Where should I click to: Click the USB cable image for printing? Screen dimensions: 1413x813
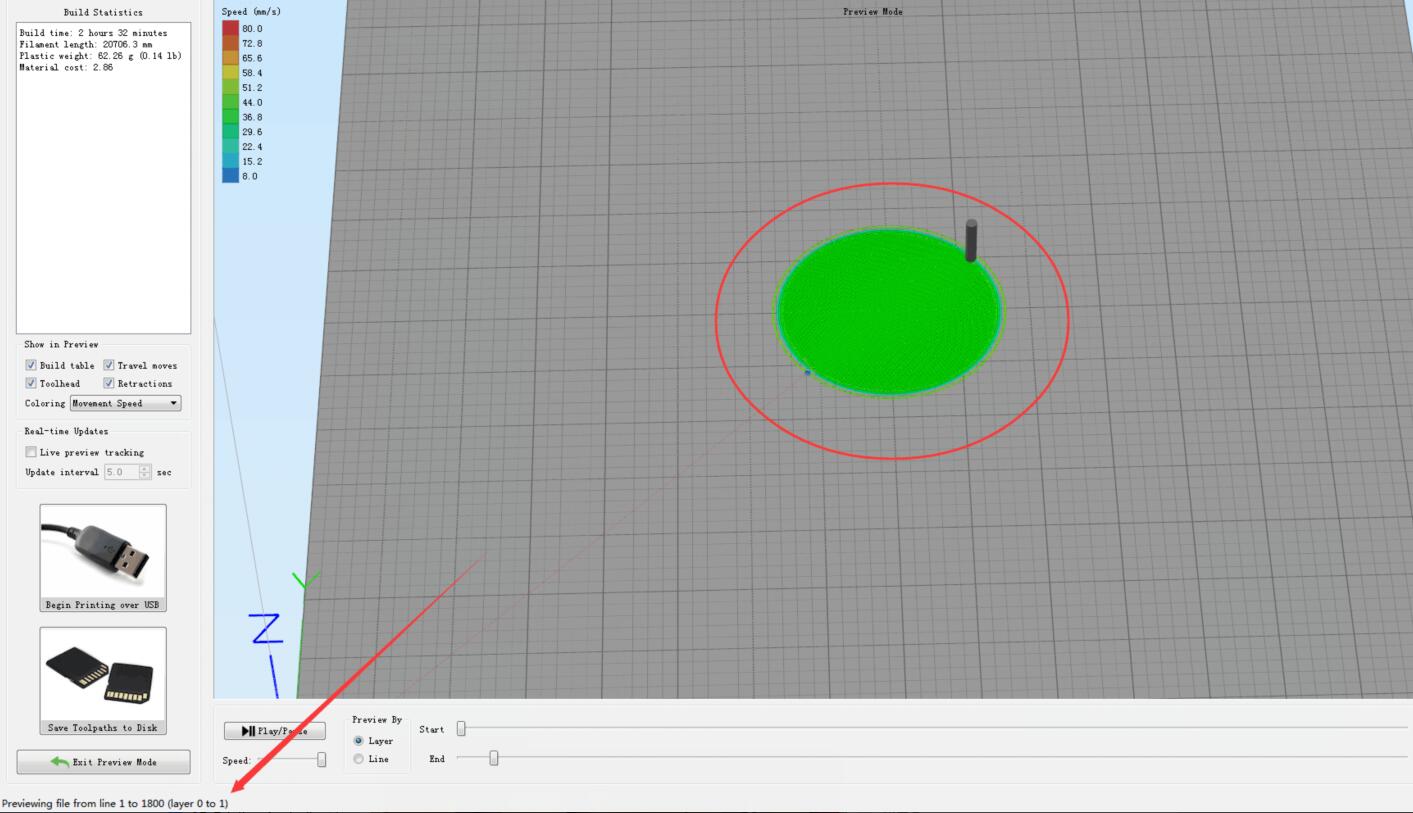(102, 550)
